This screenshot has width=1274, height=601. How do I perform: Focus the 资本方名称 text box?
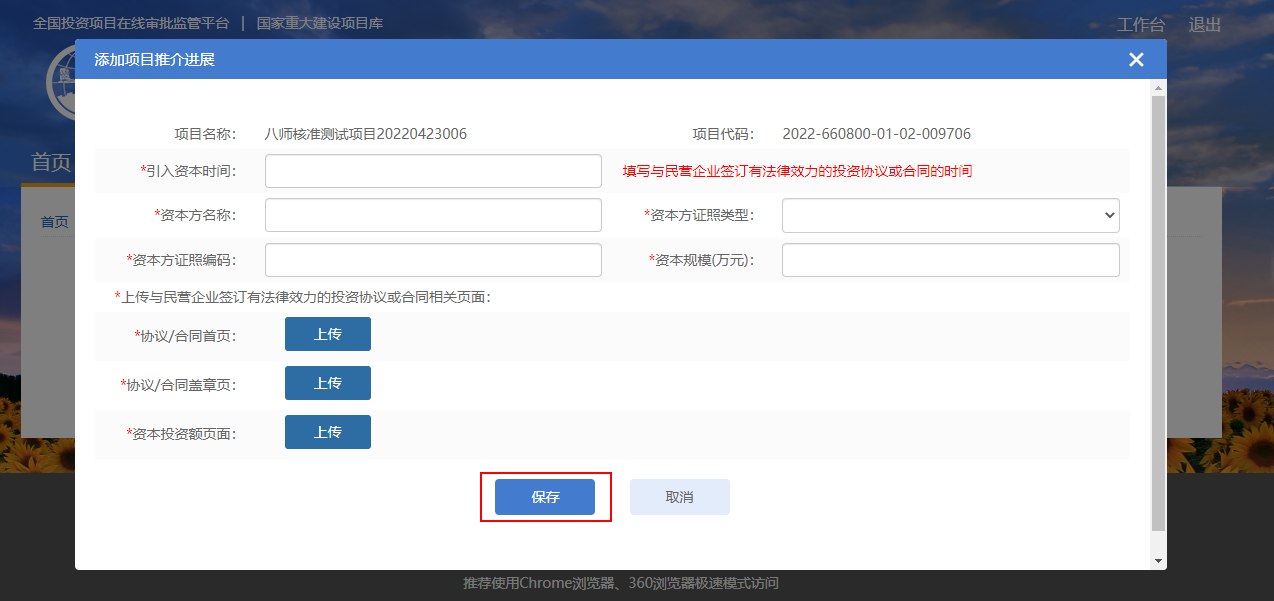coord(433,215)
